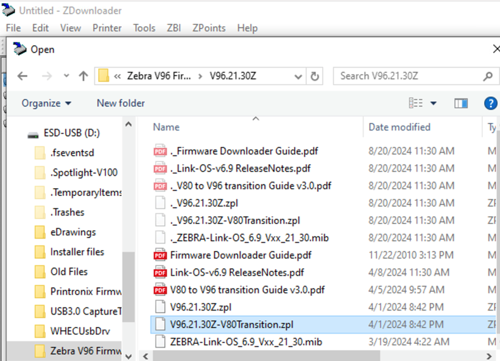500x361 pixels.
Task: Click the Open dialog title icon
Action: pos(20,49)
